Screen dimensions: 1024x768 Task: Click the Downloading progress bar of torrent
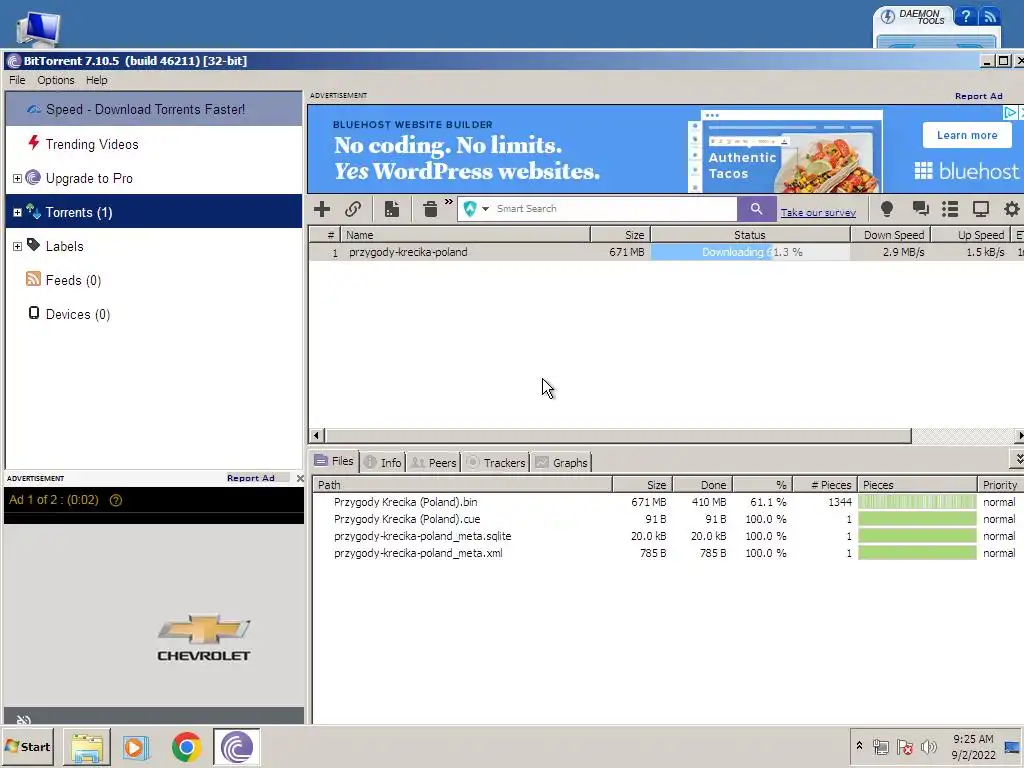point(751,252)
